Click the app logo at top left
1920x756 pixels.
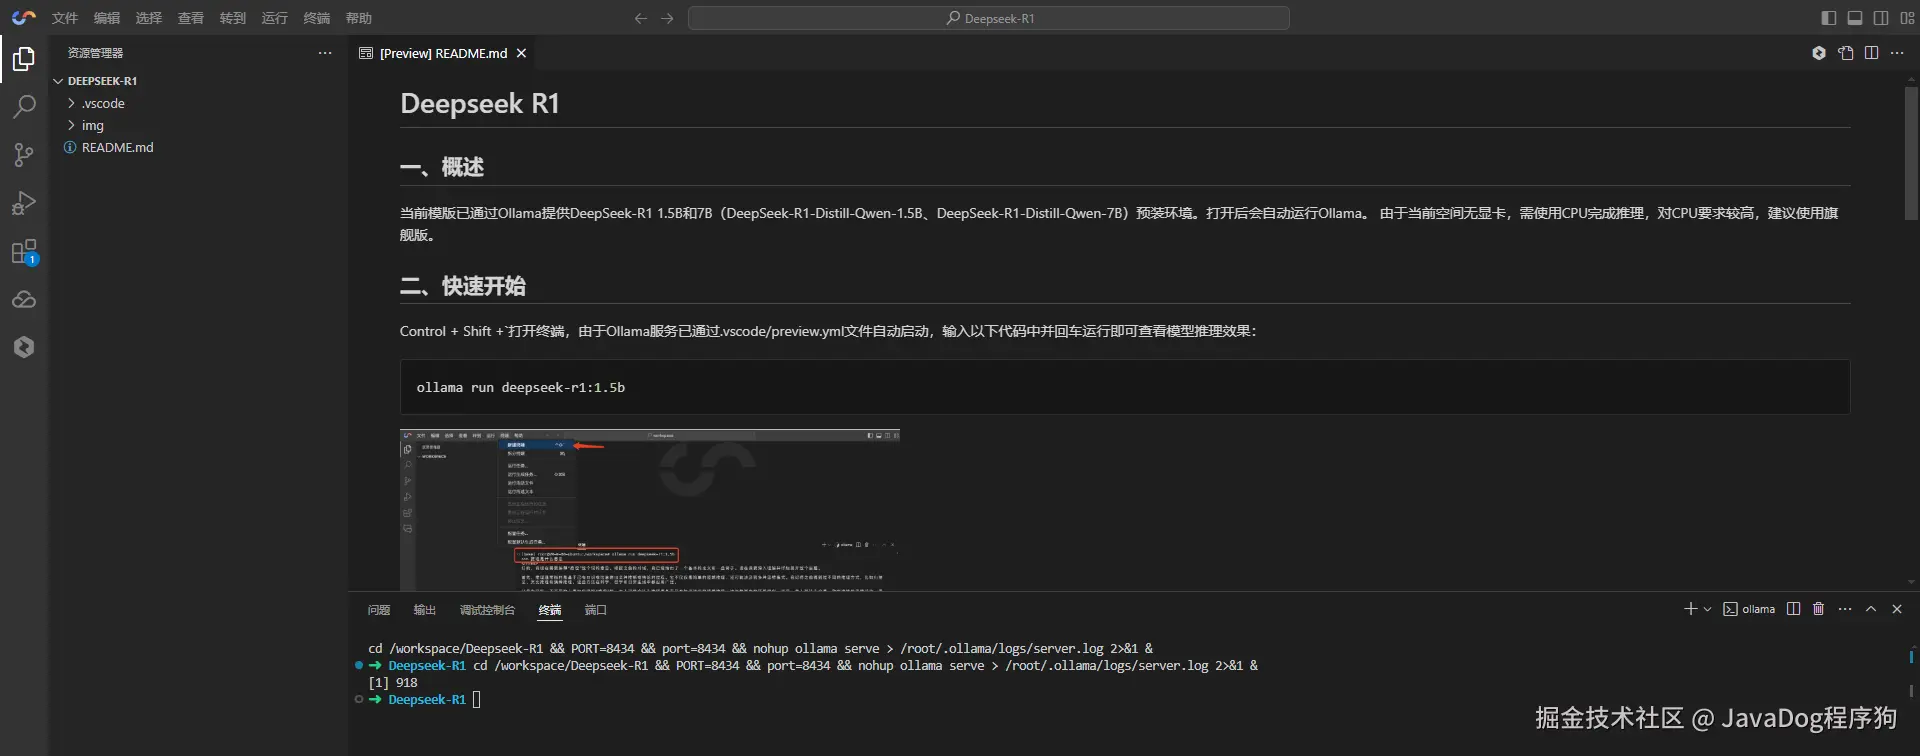[24, 18]
